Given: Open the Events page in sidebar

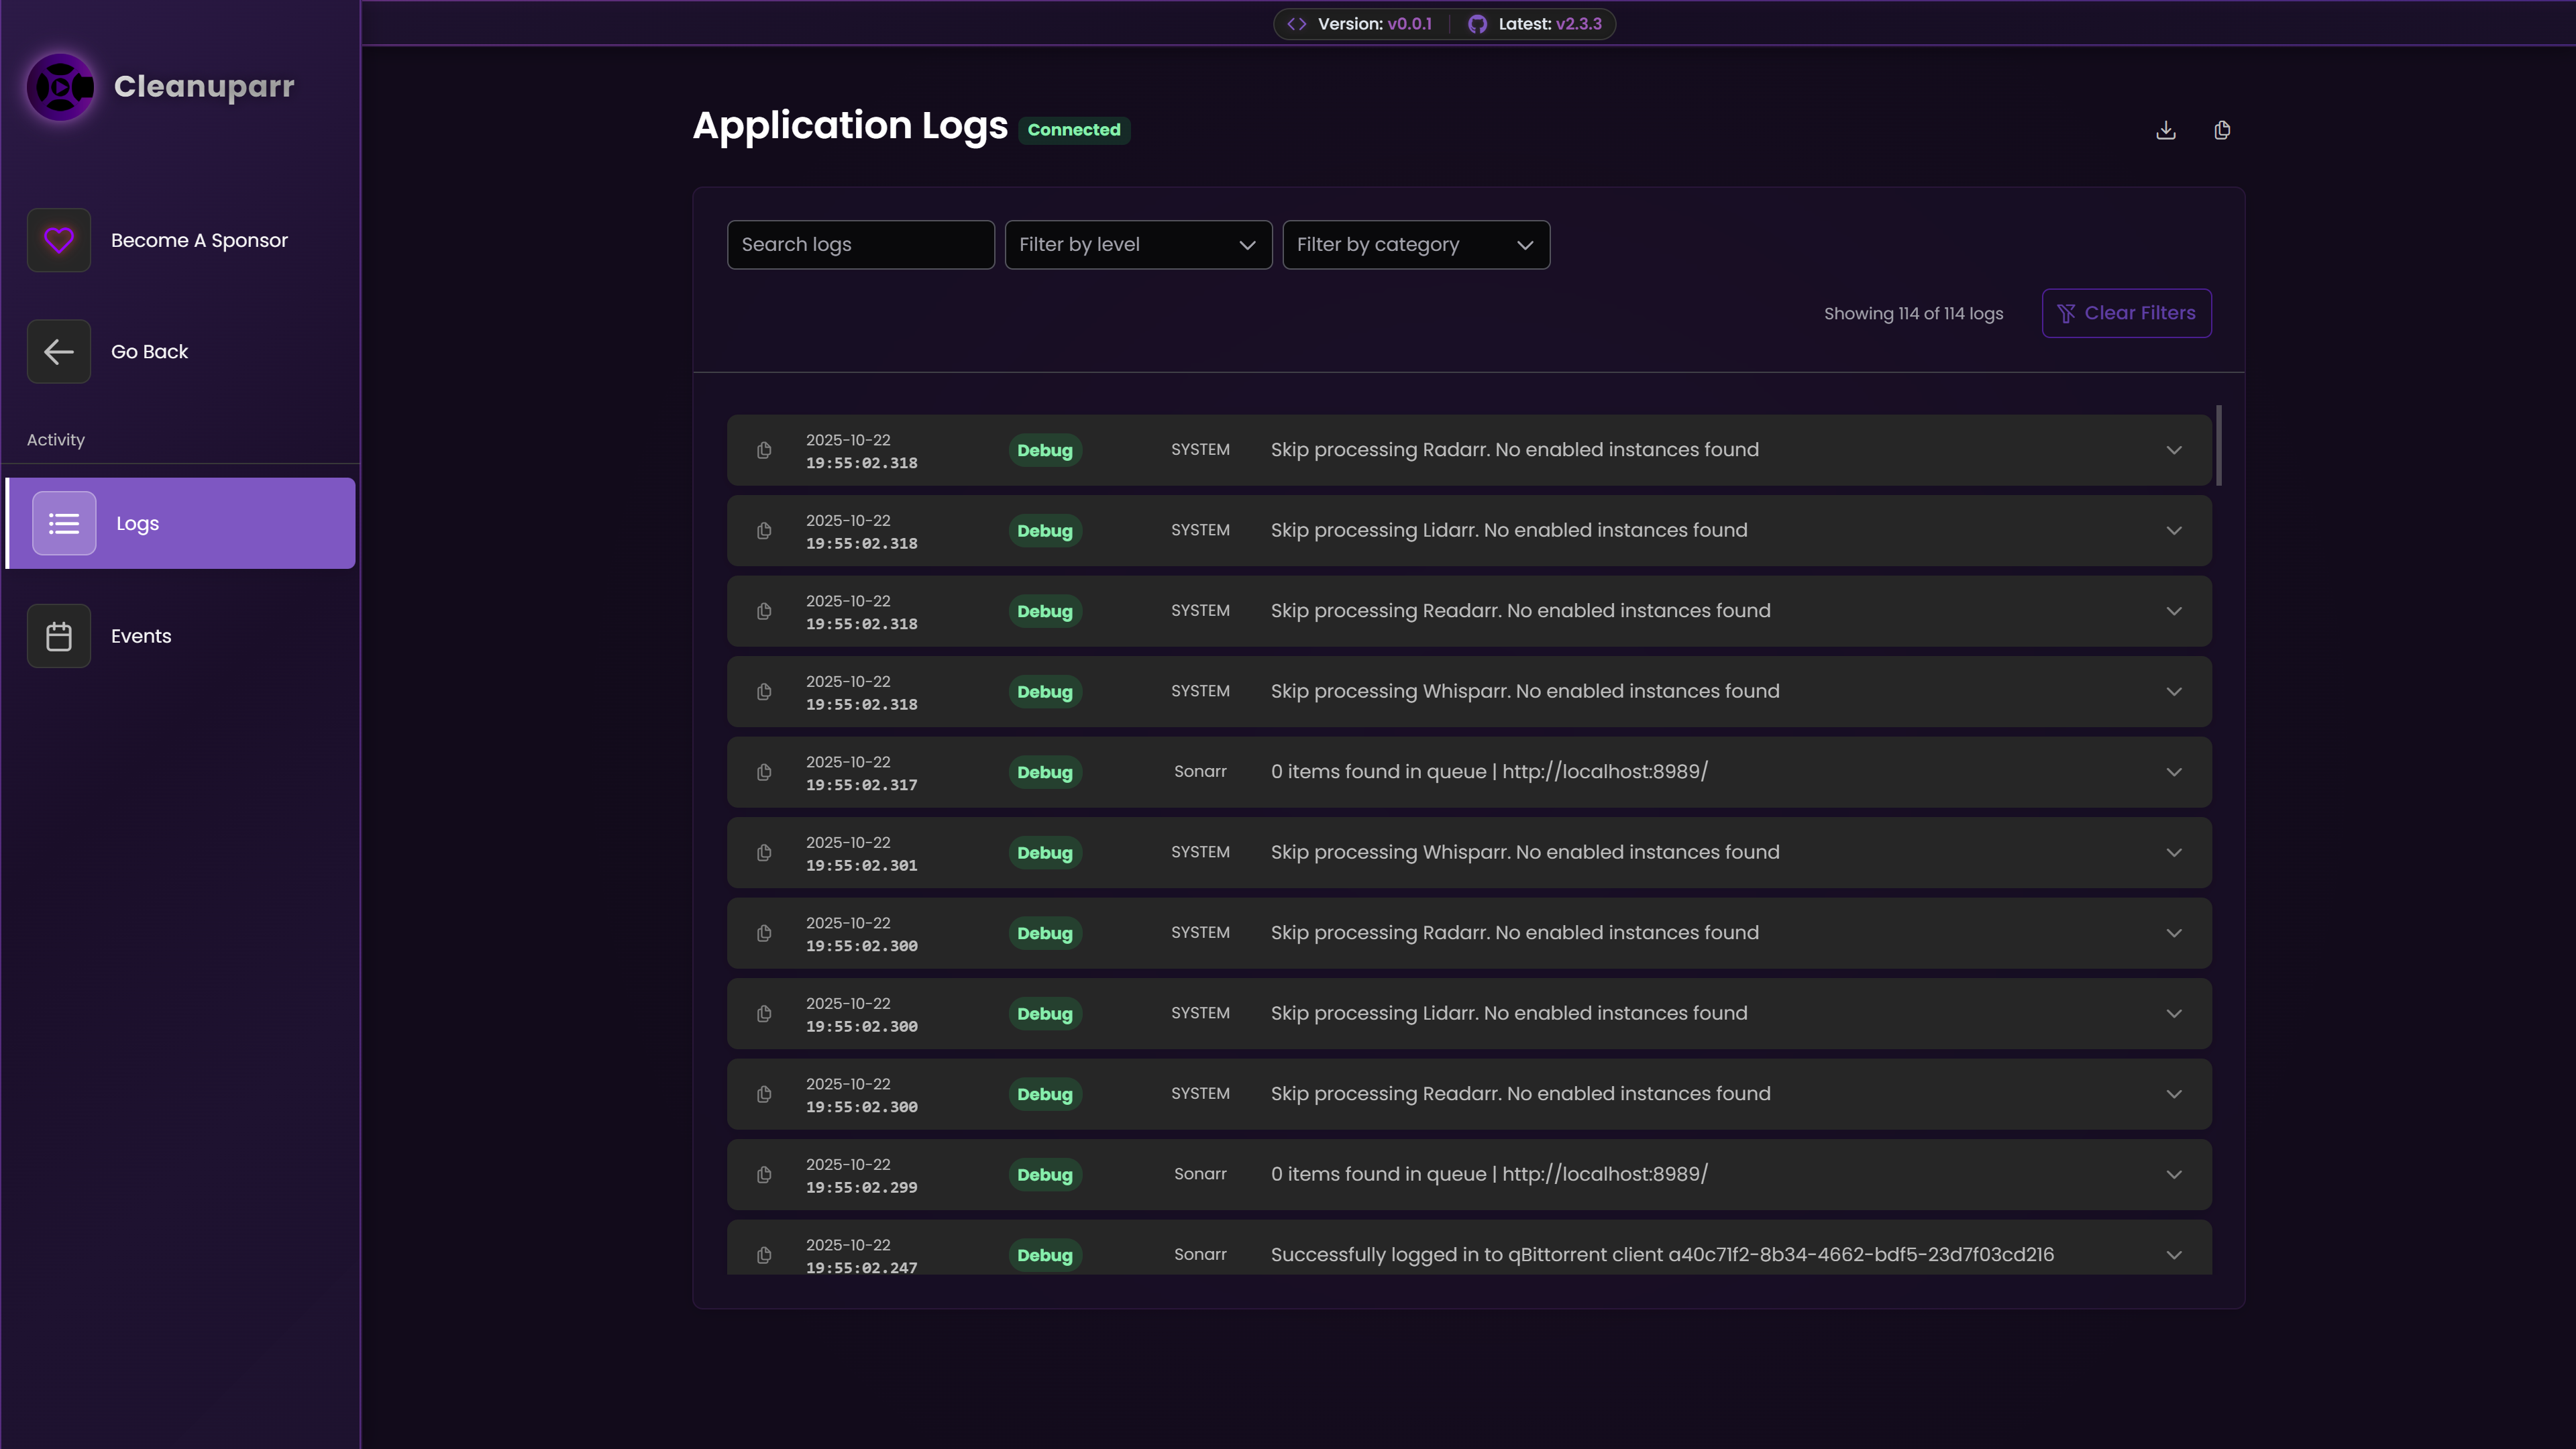Looking at the screenshot, I should tap(141, 636).
